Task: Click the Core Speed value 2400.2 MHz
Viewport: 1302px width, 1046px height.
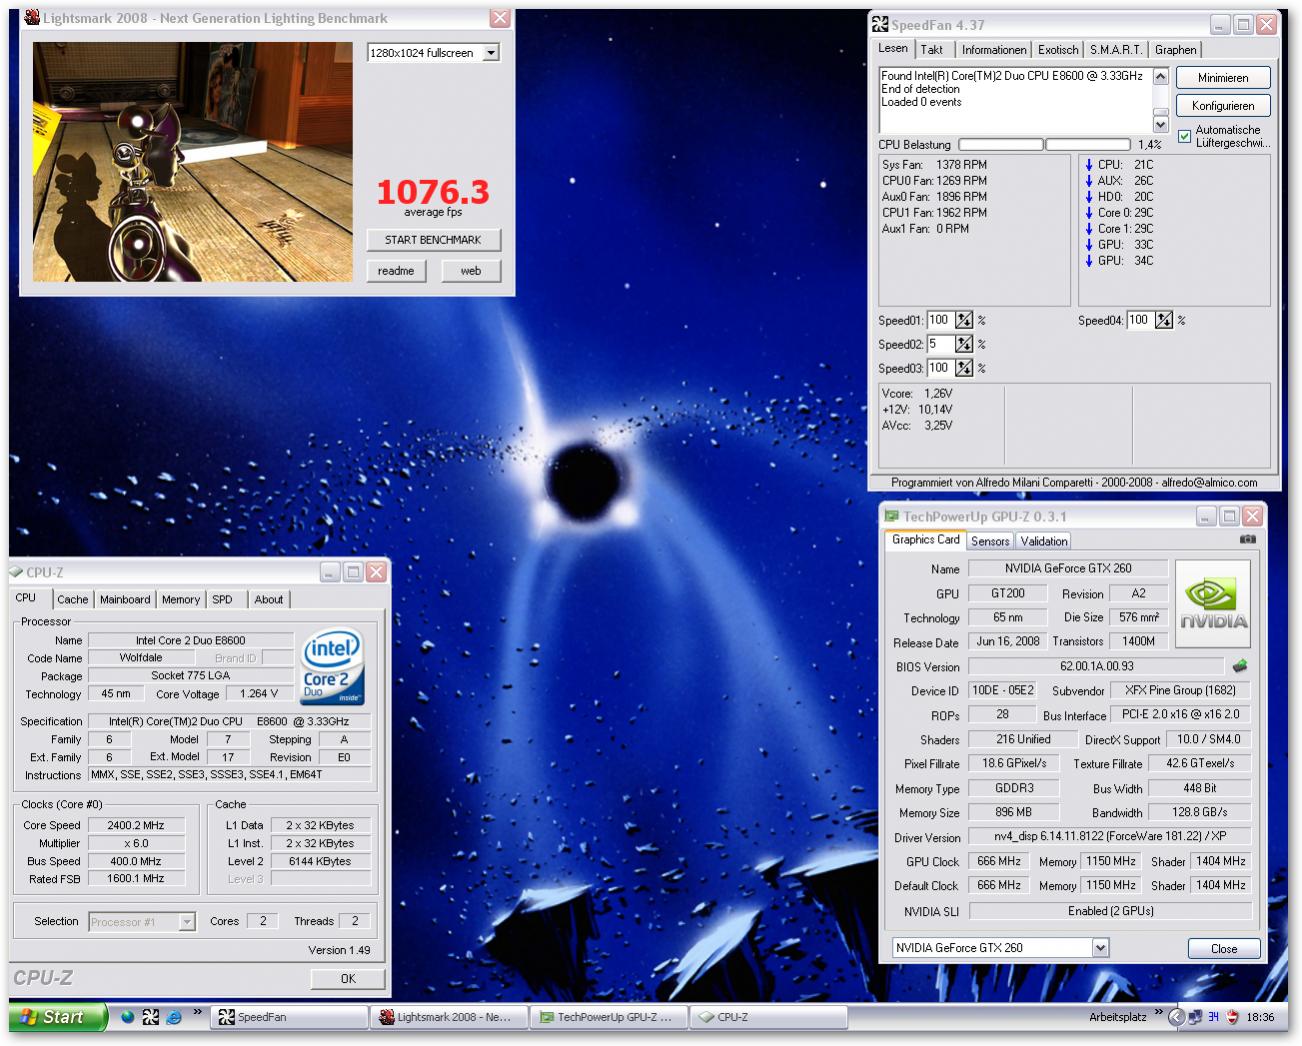Action: [x=136, y=825]
